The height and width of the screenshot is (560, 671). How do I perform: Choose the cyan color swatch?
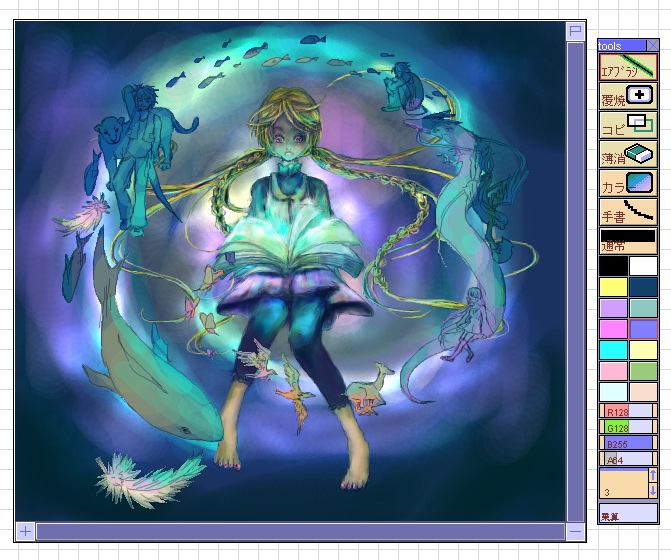[613, 350]
